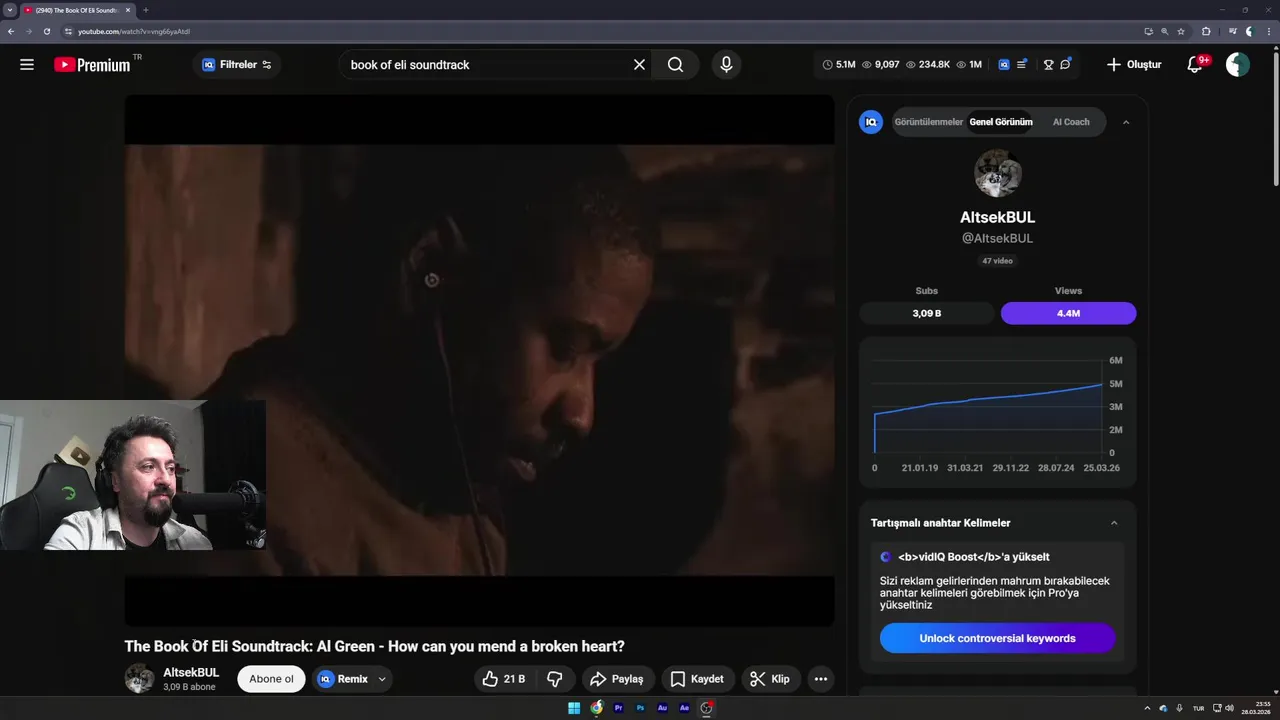
Task: Dislike the video with thumbs down
Action: [x=554, y=679]
